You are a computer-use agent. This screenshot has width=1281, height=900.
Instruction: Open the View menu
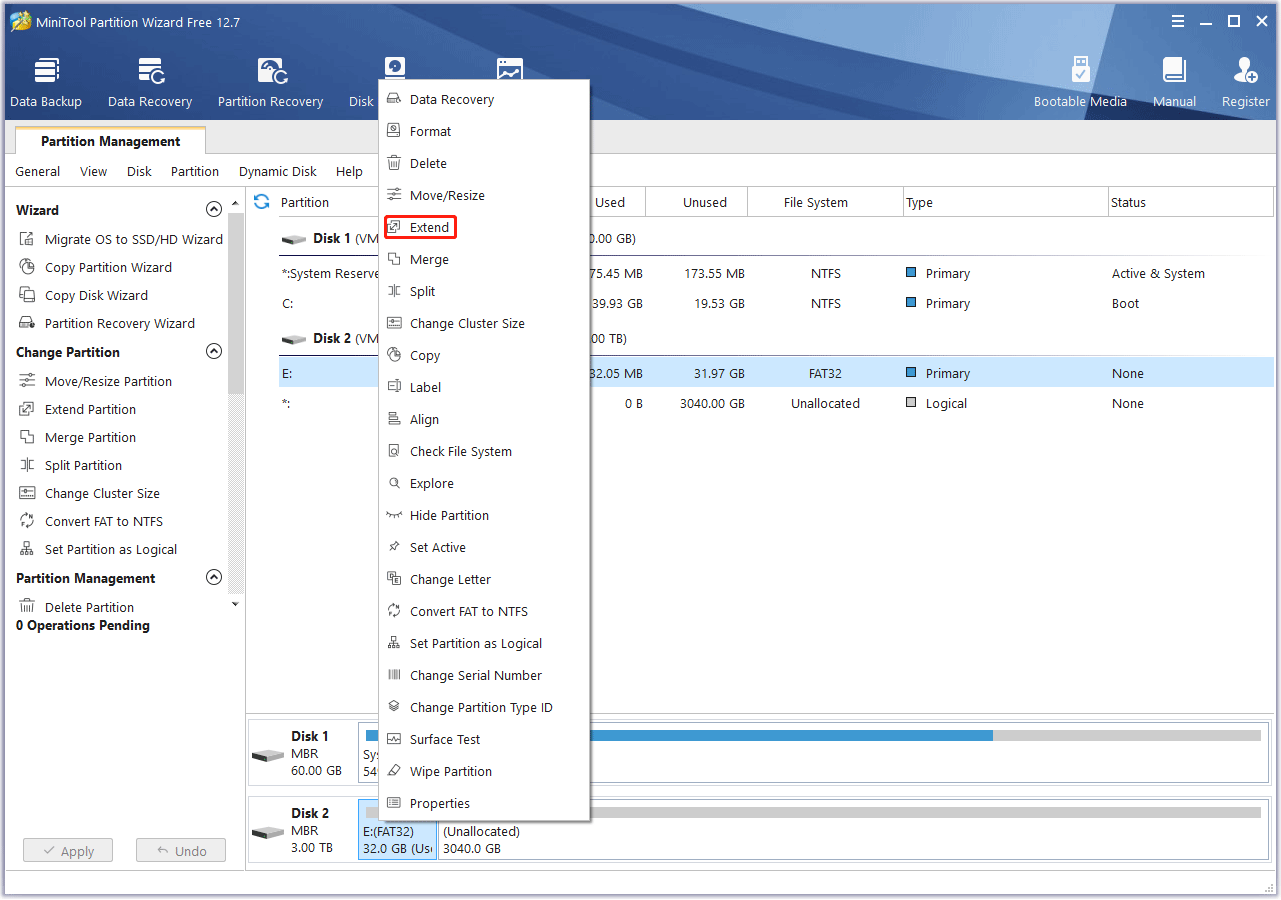[93, 171]
